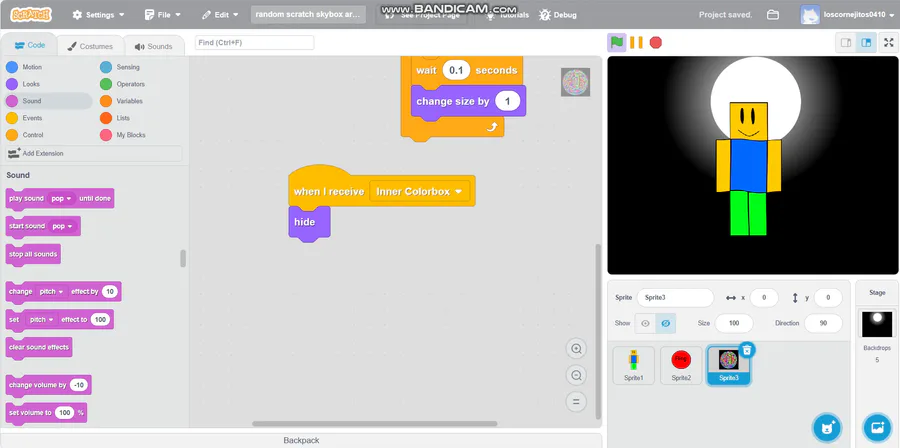Show the sprite using the eye icon
The image size is (900, 448).
coord(645,324)
